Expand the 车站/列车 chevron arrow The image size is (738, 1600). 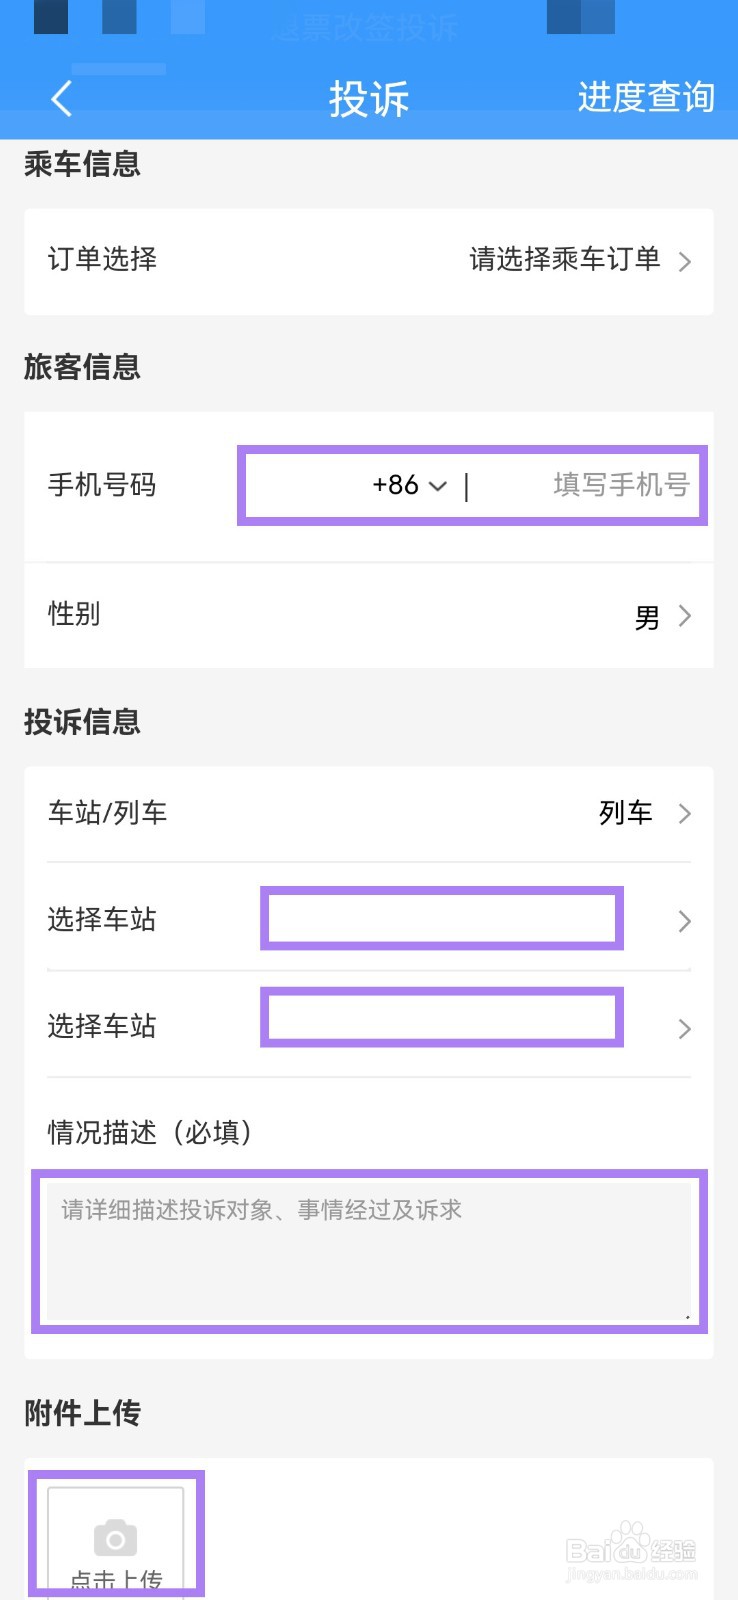[685, 813]
